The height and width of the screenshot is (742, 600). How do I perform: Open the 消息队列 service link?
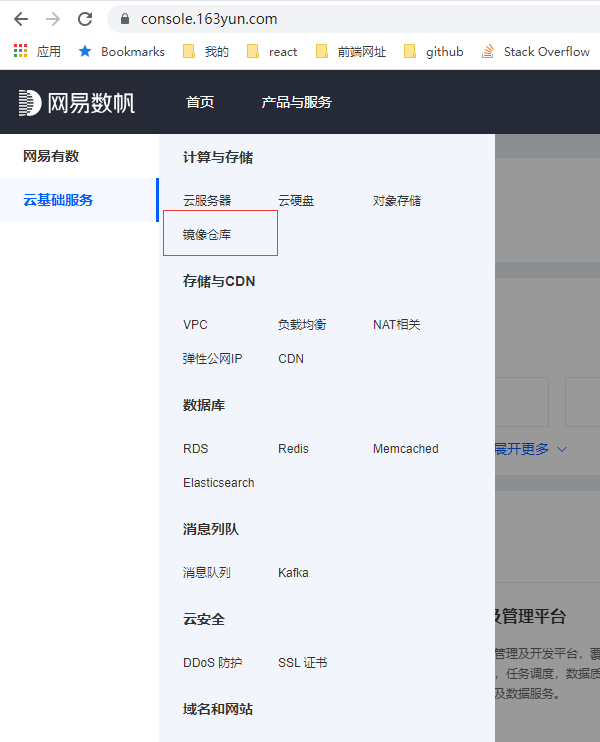207,573
